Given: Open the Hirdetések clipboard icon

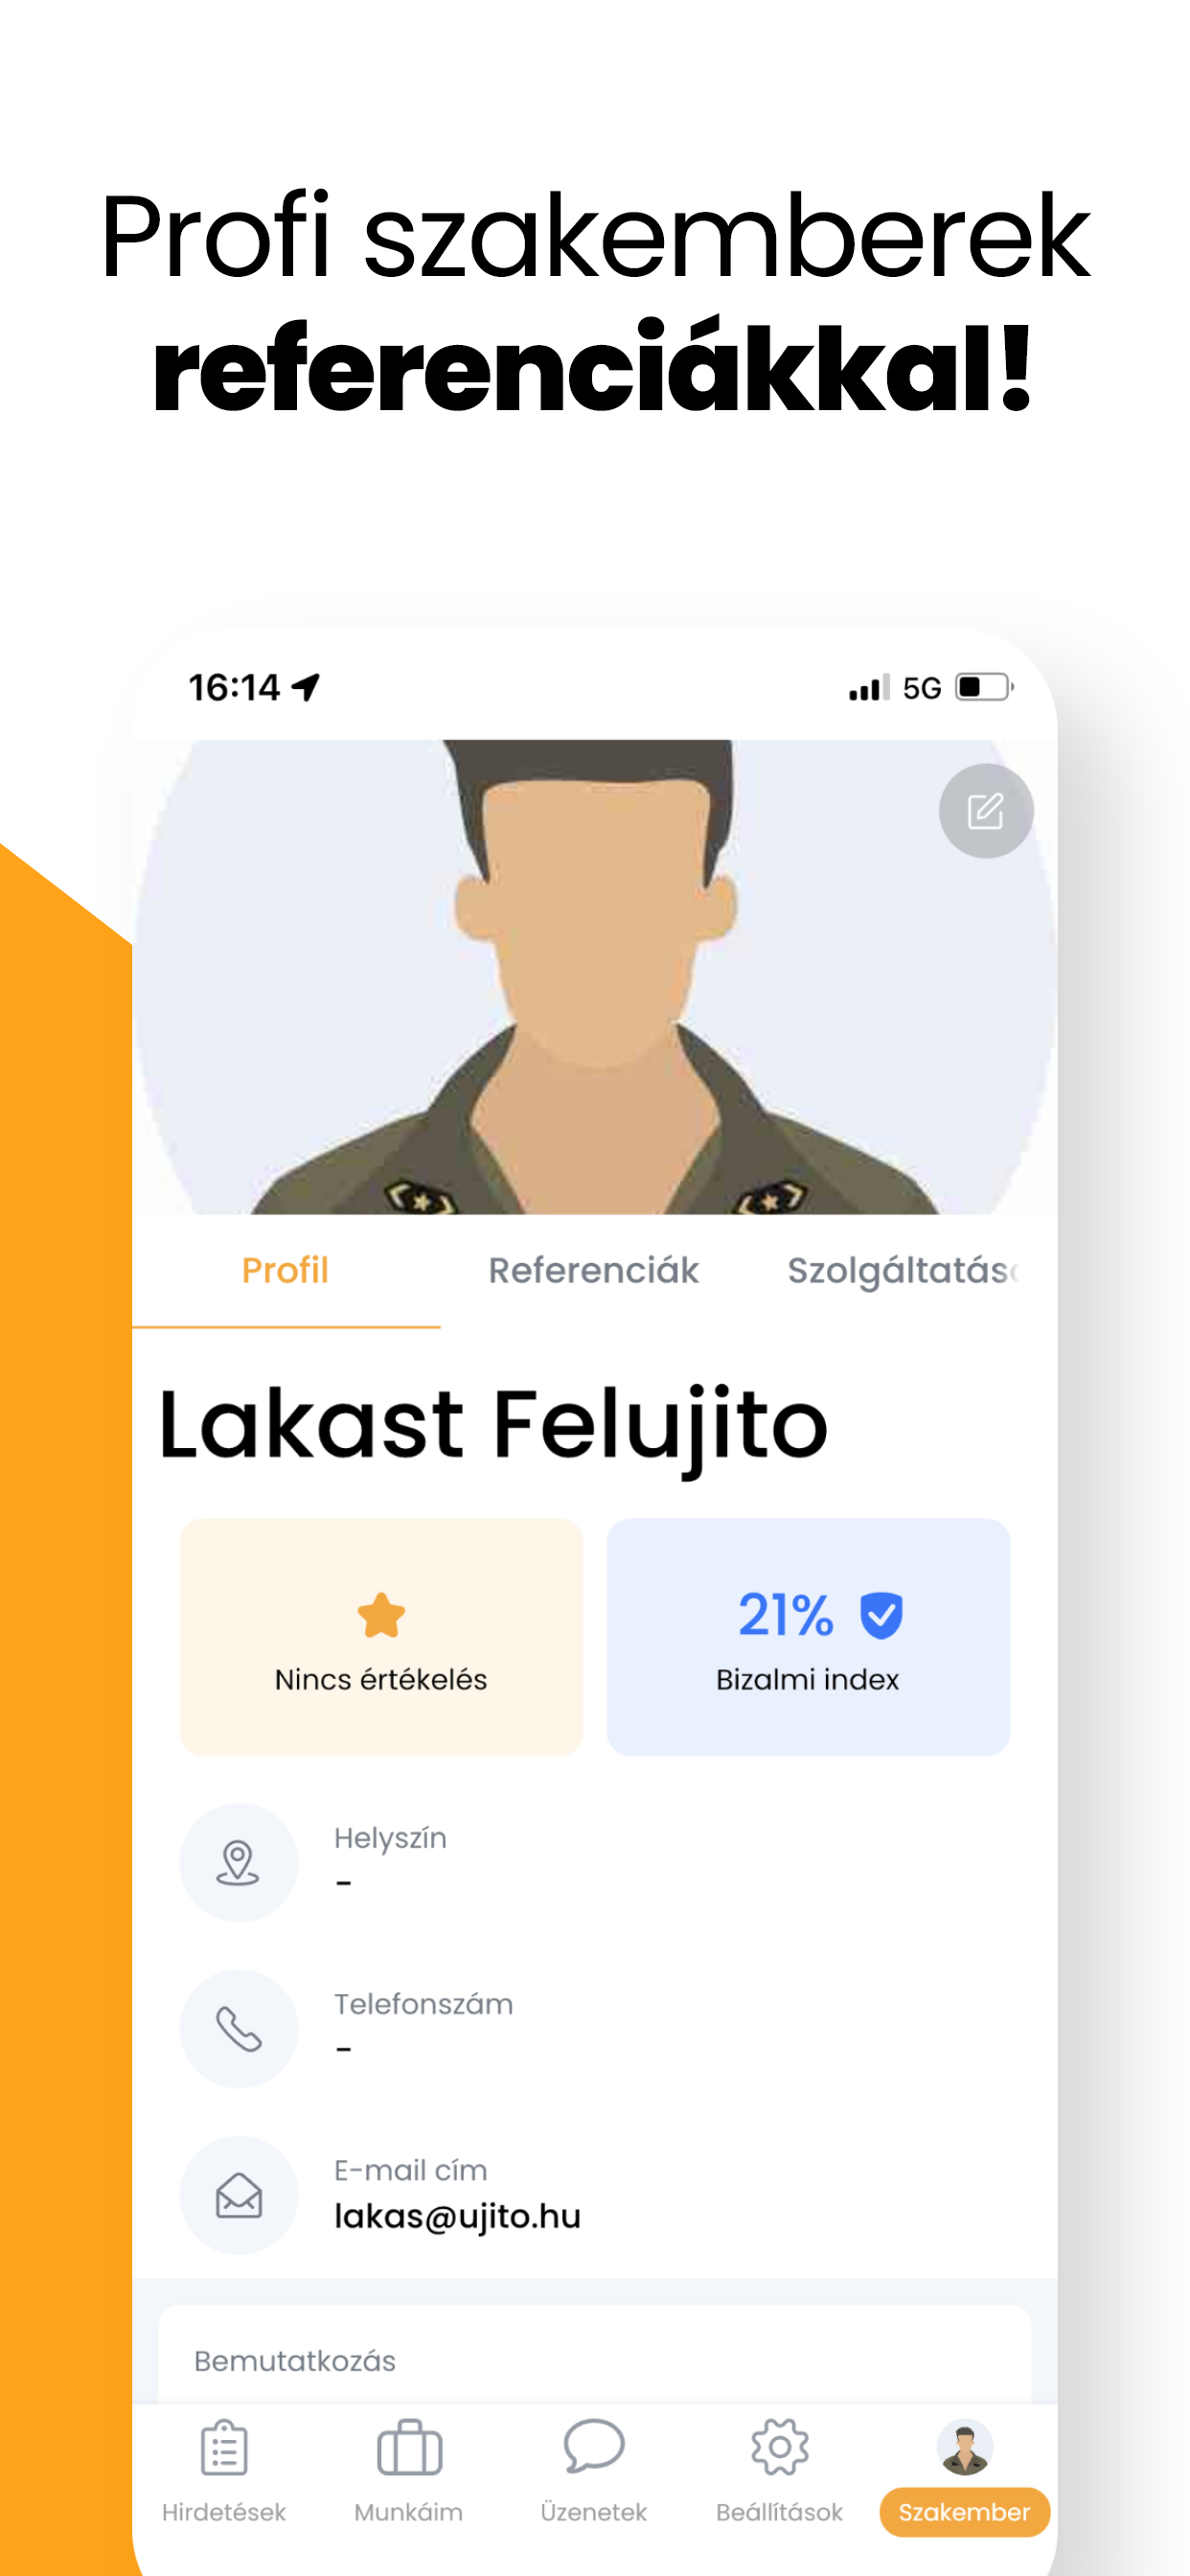Looking at the screenshot, I should point(224,2448).
